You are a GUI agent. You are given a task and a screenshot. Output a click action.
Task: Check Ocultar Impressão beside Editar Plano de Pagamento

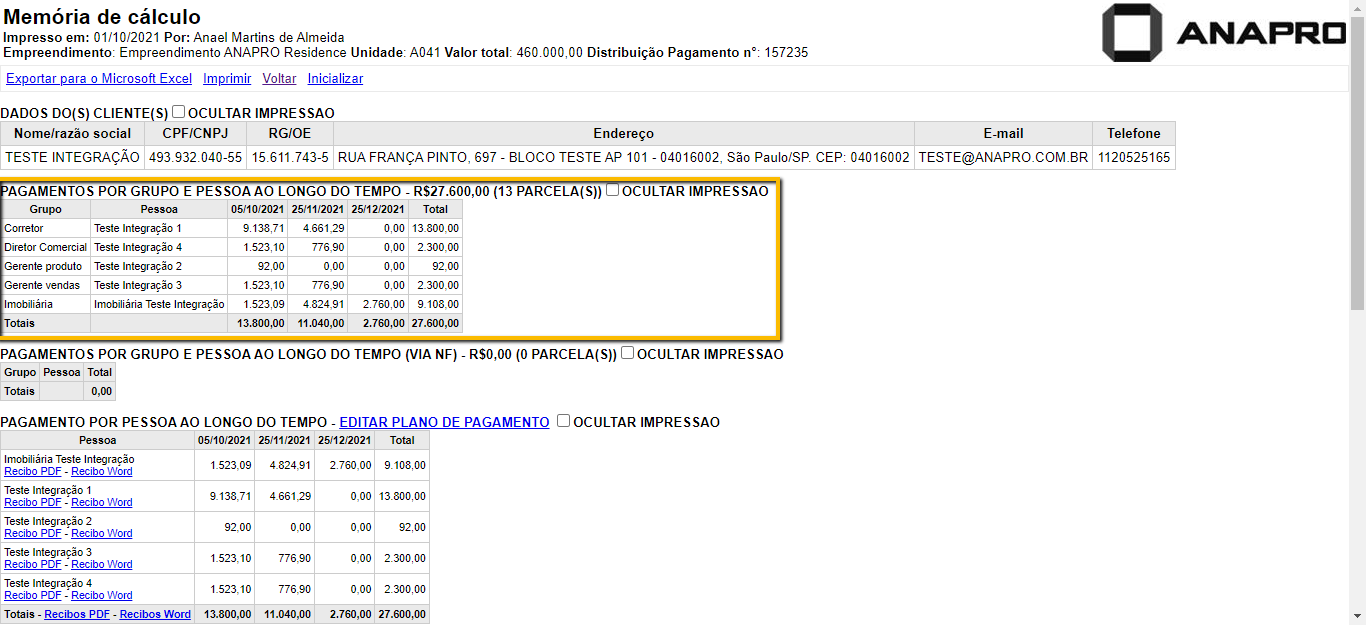(x=564, y=421)
